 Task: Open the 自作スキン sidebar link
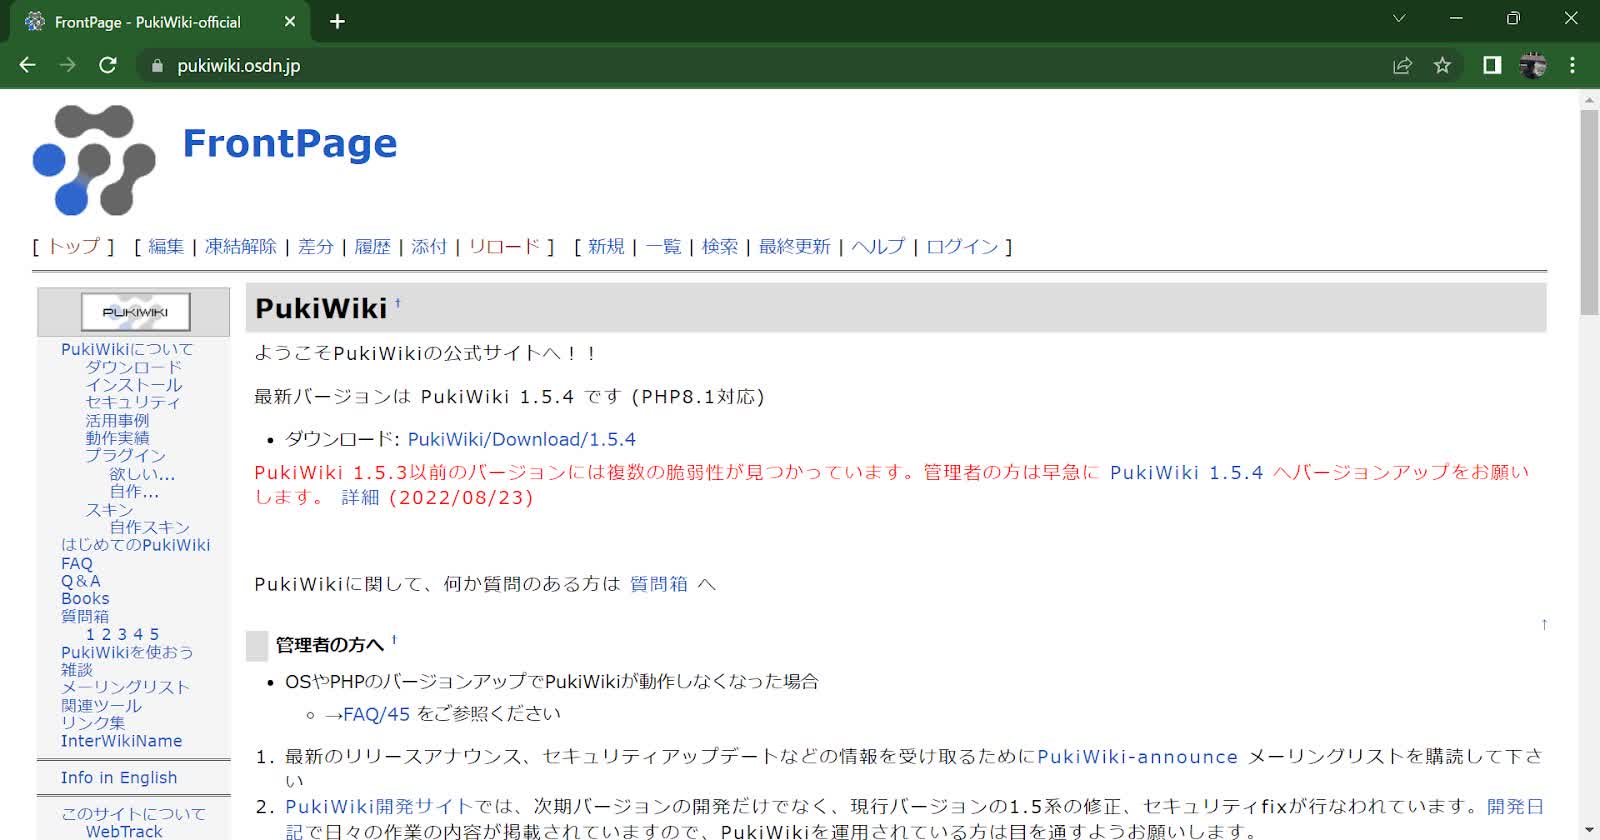(149, 527)
